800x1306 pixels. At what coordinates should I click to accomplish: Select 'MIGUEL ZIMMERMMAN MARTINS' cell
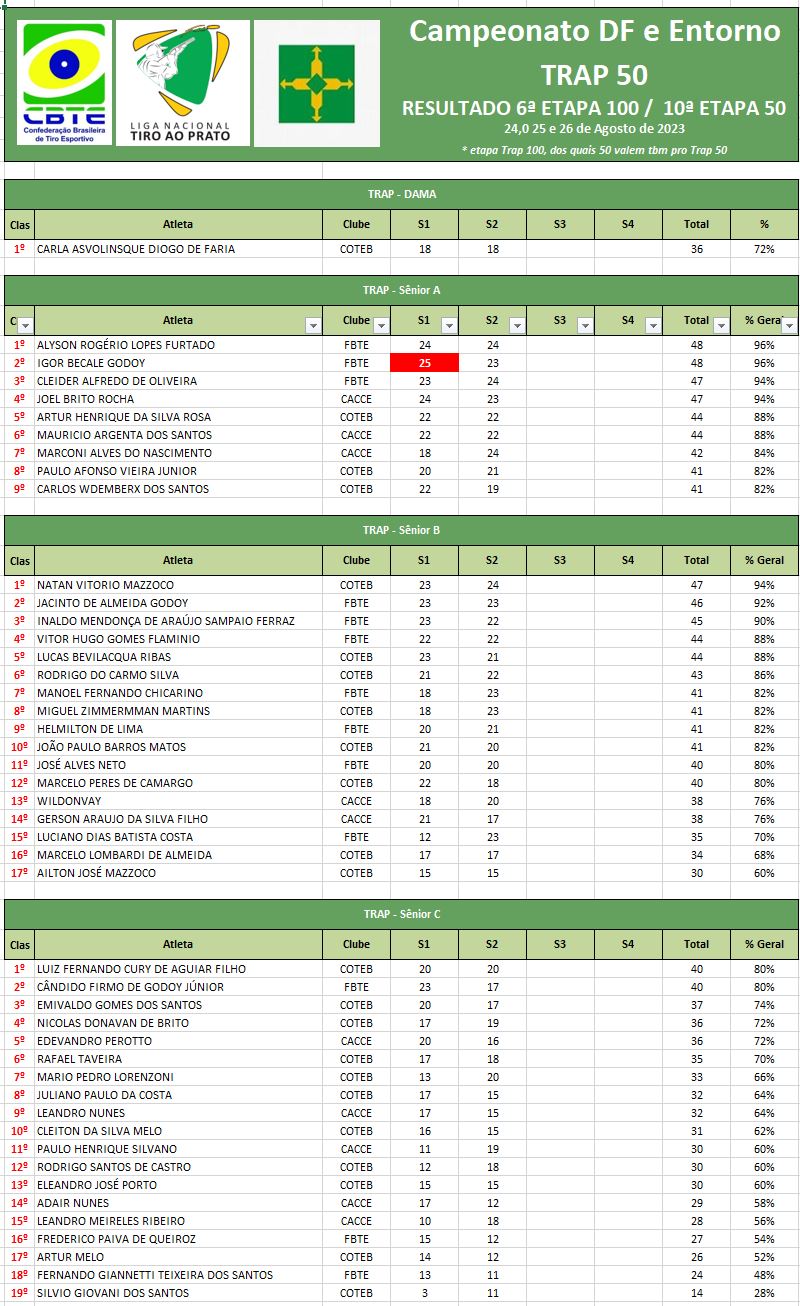(x=178, y=711)
